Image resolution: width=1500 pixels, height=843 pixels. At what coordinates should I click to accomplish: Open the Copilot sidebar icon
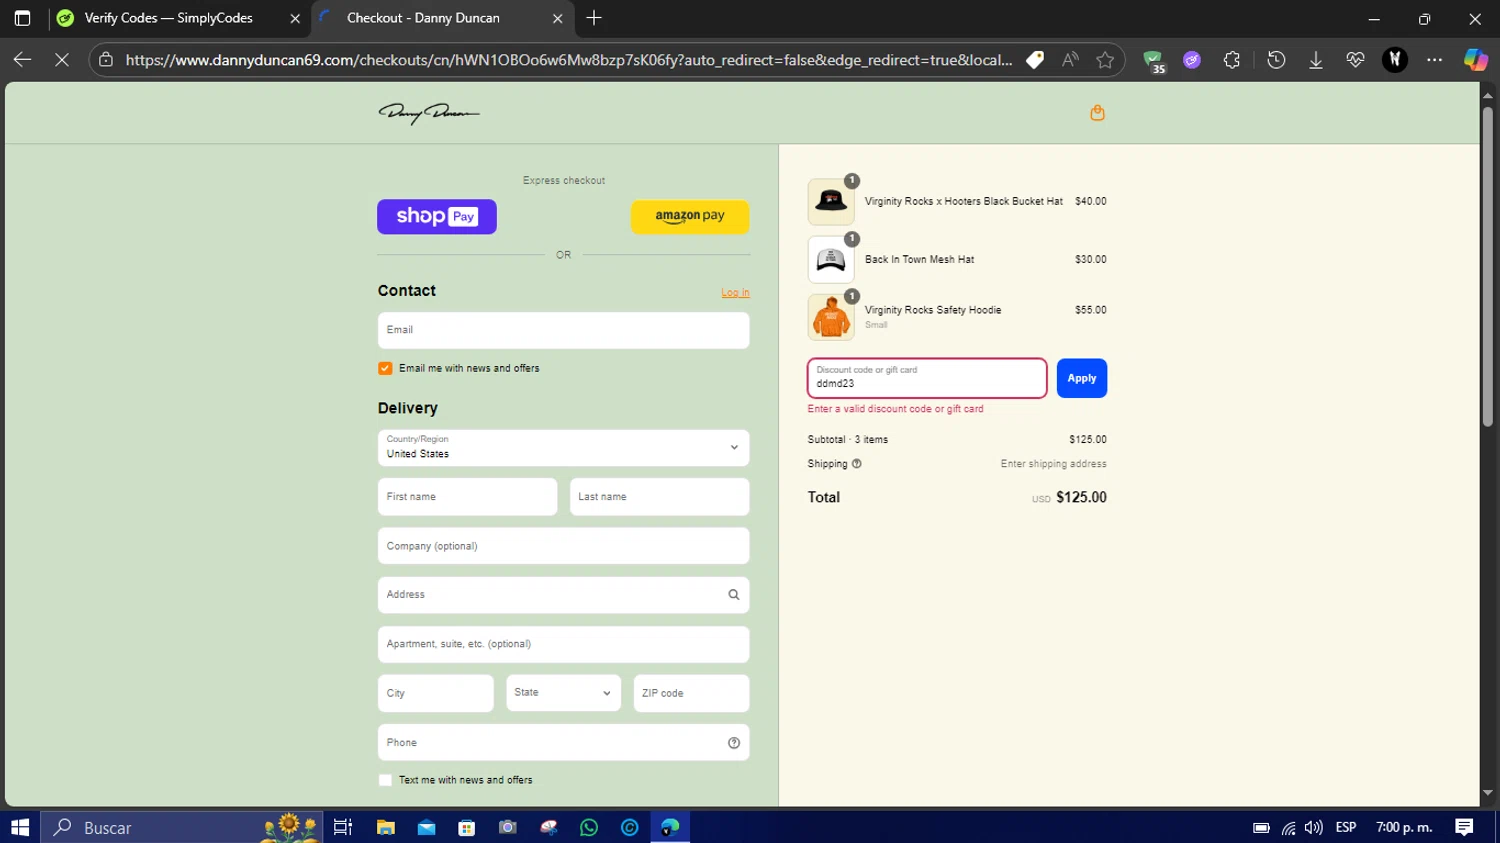click(x=1476, y=60)
